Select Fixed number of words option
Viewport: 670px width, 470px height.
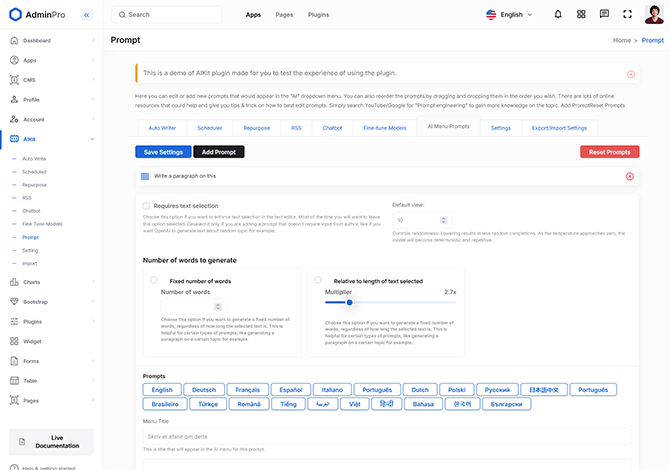[x=154, y=281]
